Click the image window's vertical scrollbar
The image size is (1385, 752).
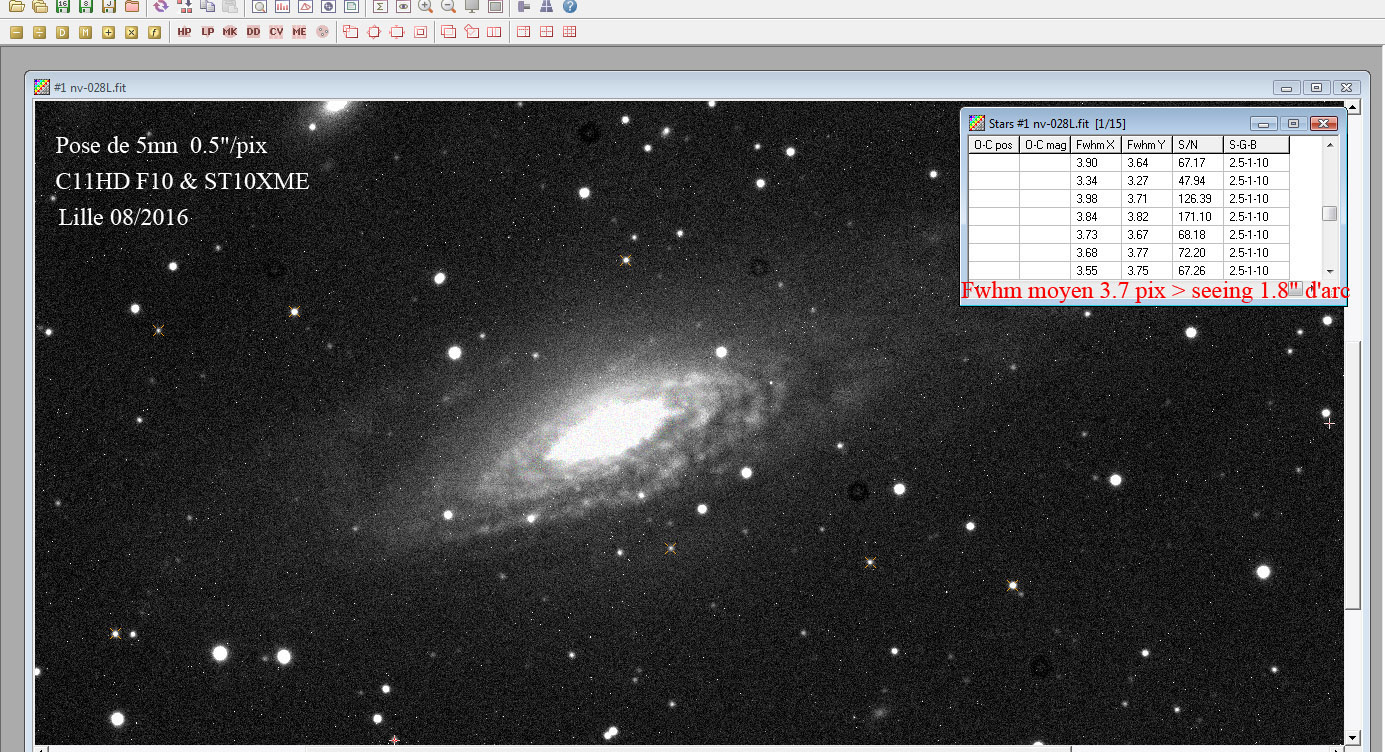point(1353,474)
